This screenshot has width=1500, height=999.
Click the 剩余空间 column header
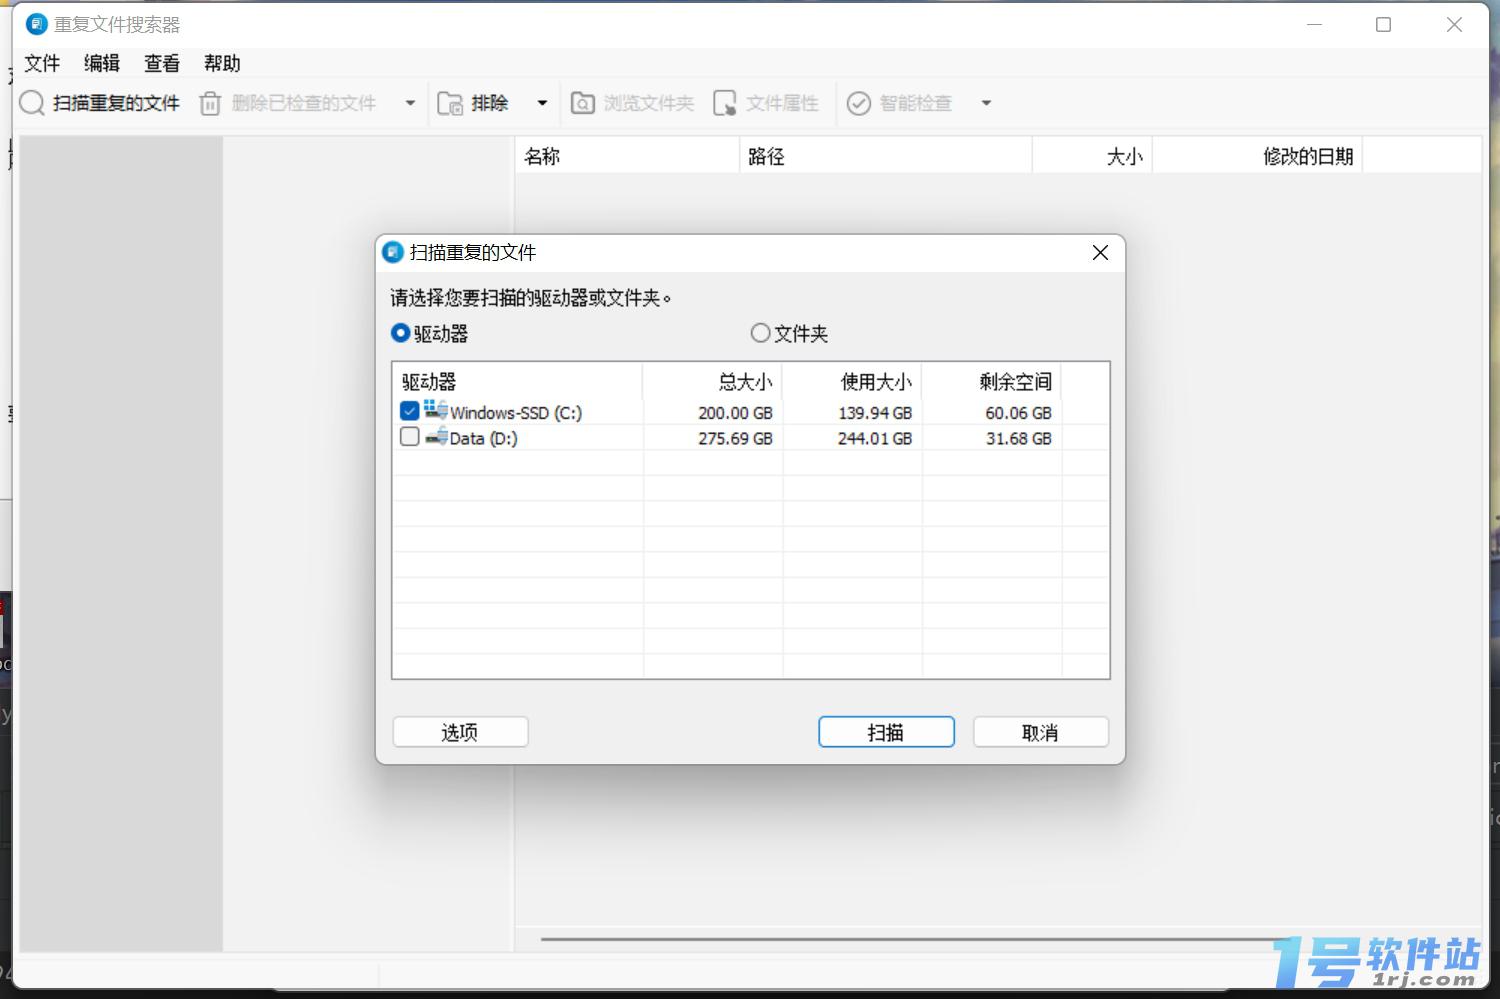992,381
